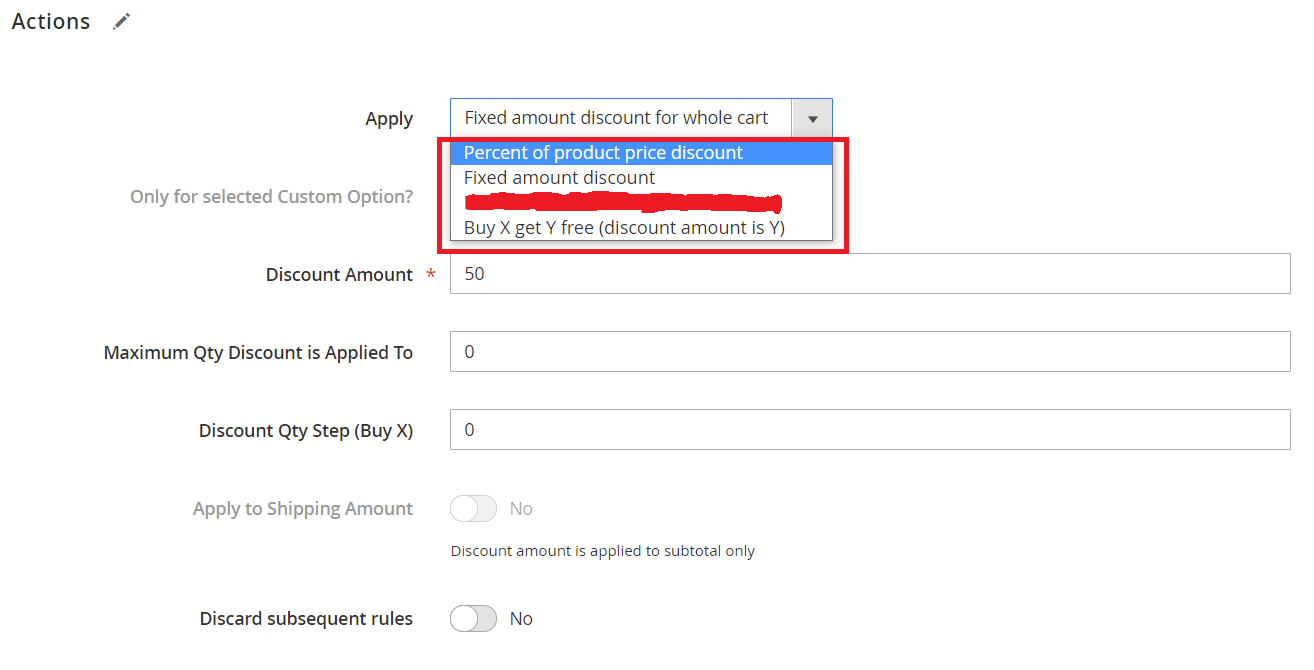The image size is (1314, 670).
Task: Click the redacted third dropdown option
Action: pos(622,203)
